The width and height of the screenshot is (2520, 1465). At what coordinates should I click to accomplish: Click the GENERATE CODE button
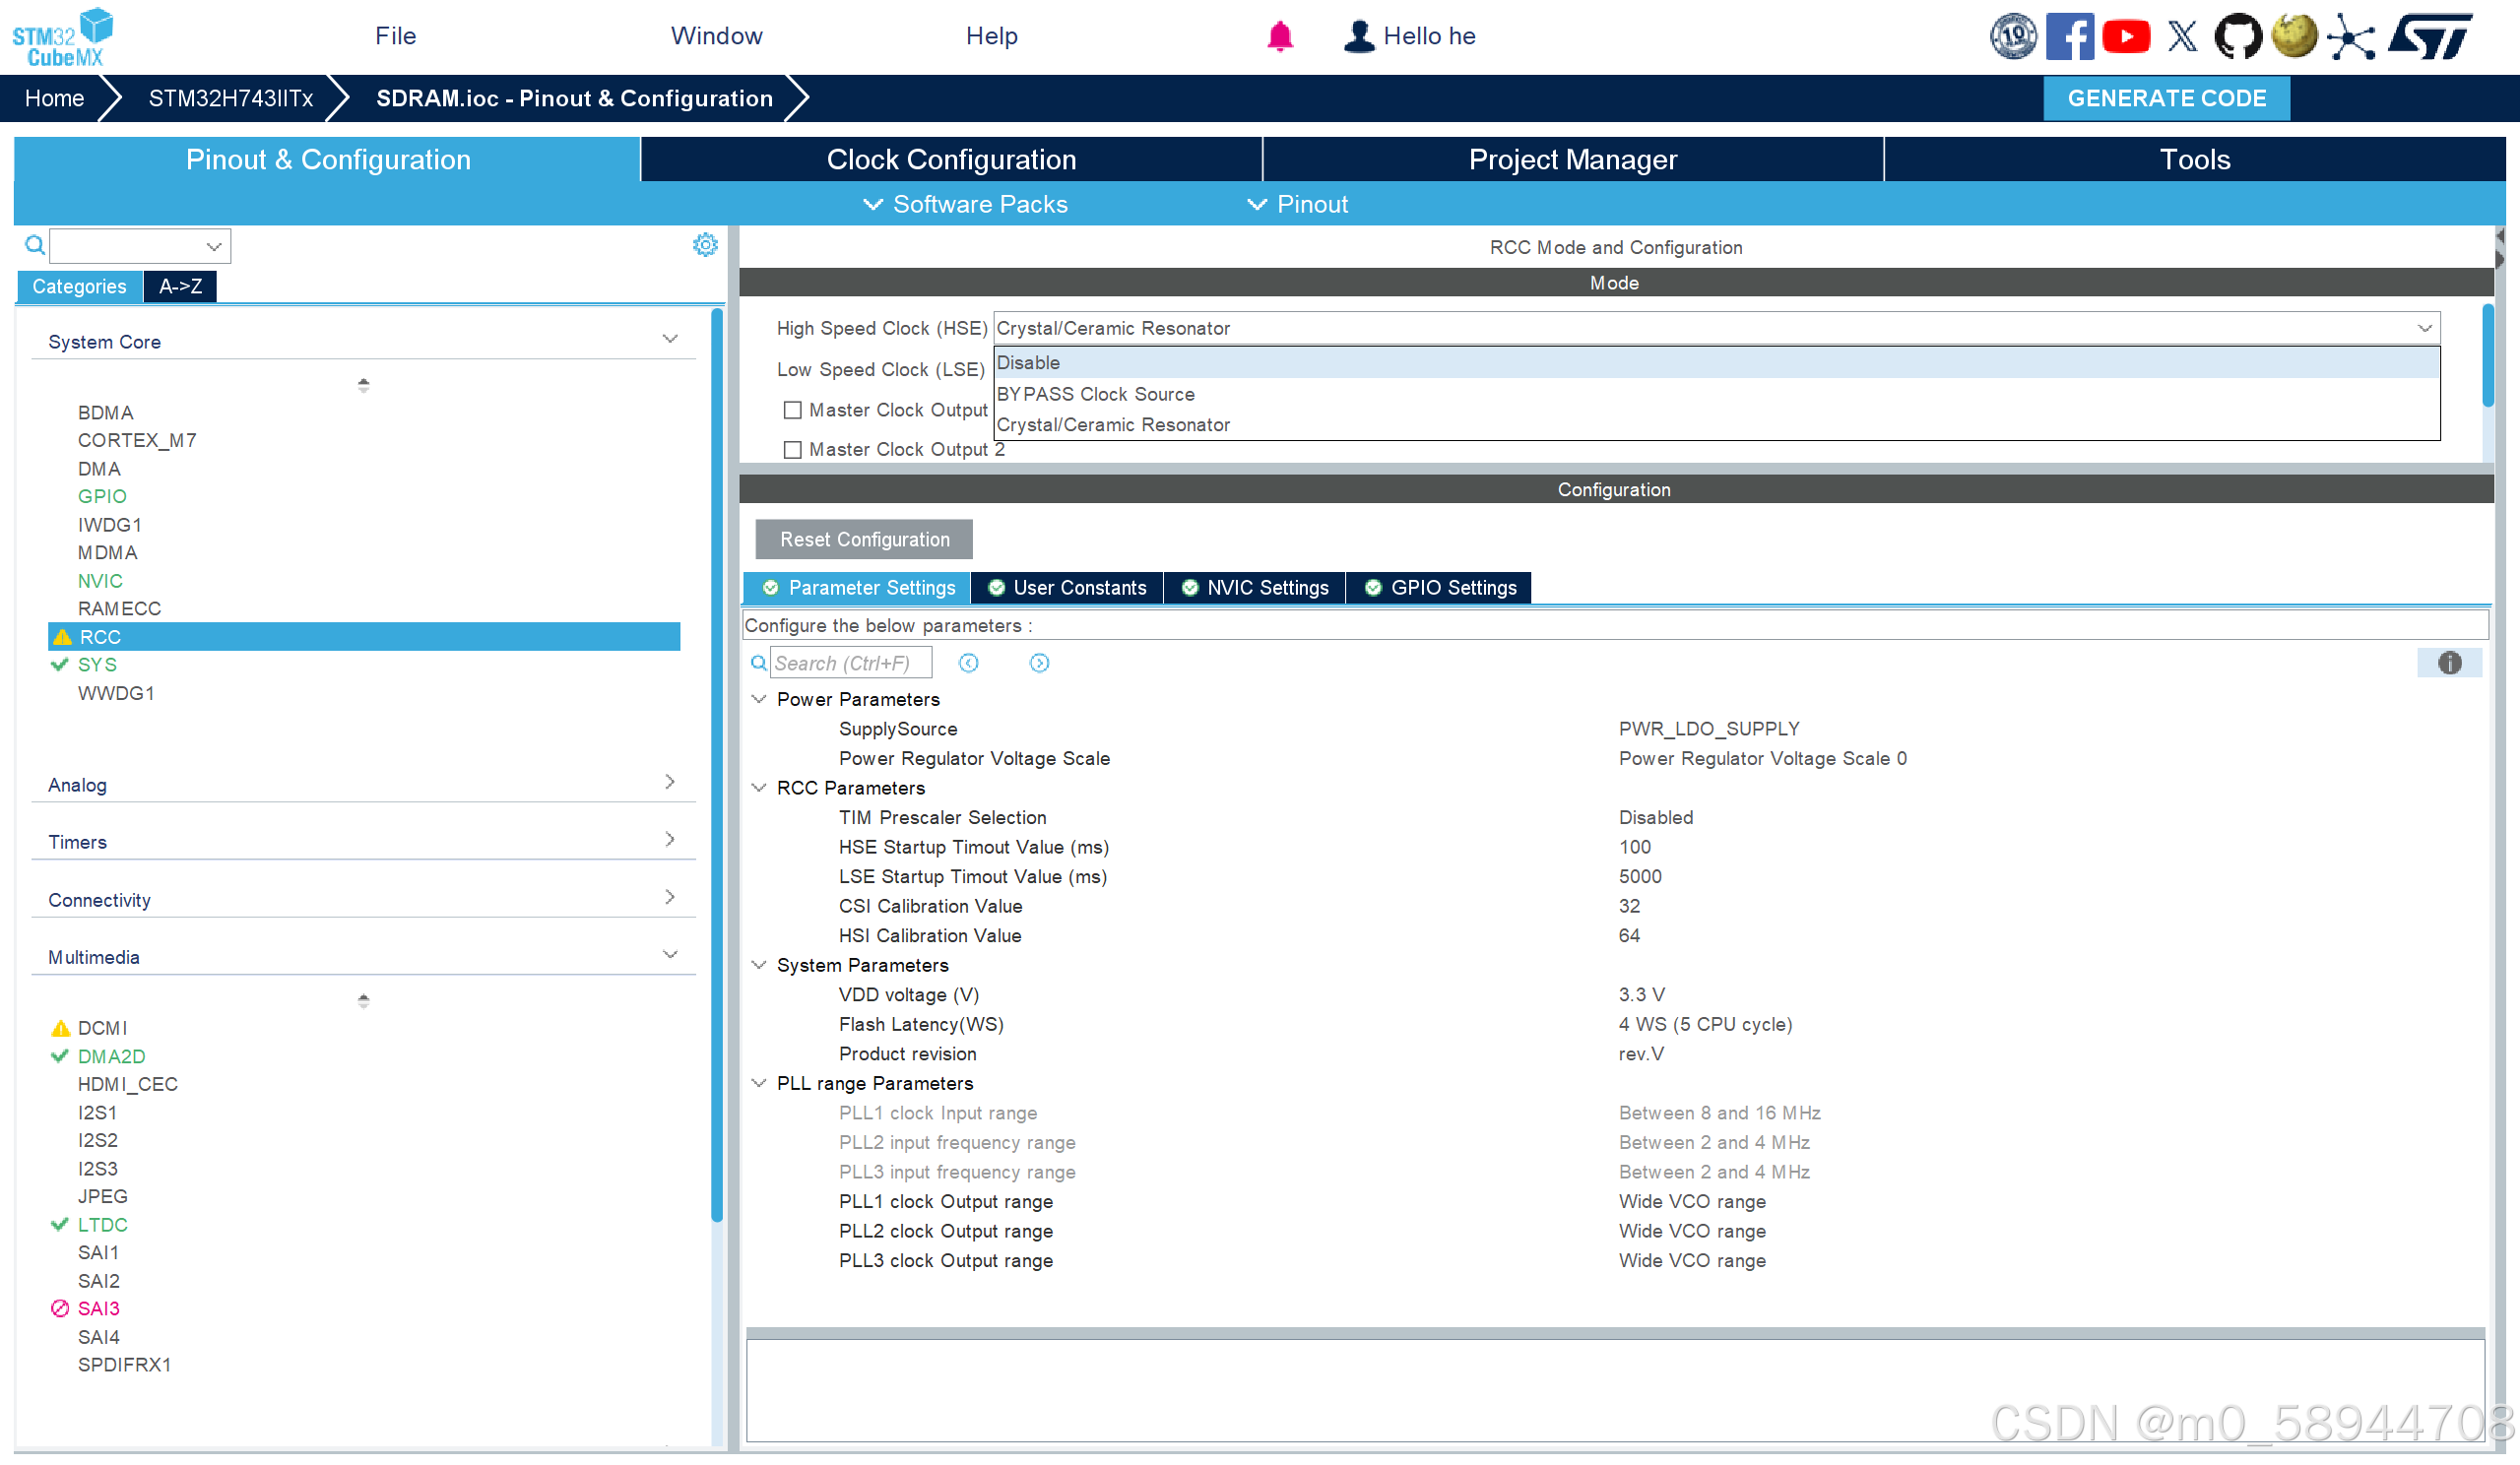pyautogui.click(x=2165, y=98)
